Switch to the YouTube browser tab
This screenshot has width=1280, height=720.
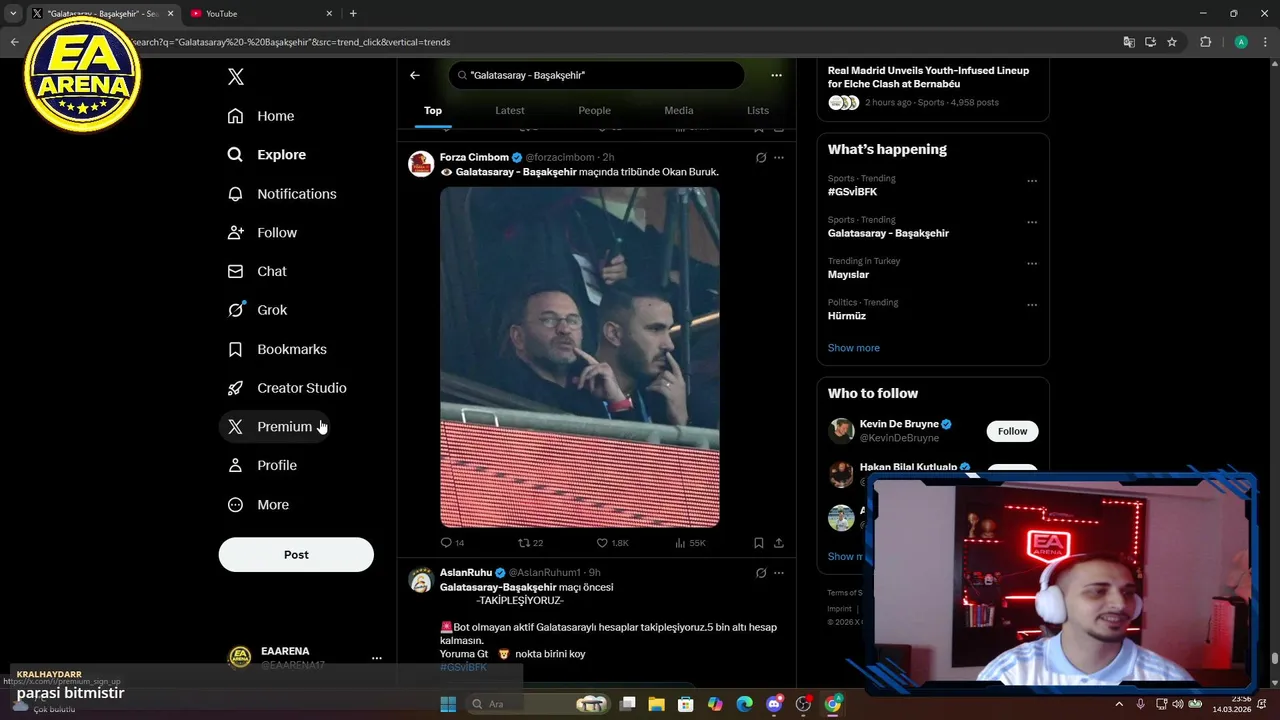tap(262, 14)
